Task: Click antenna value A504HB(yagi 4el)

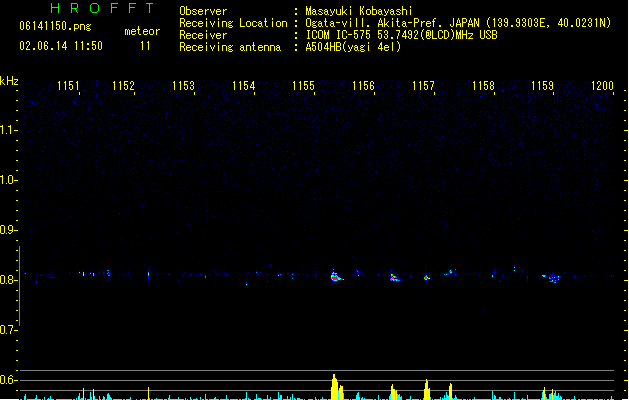Action: (353, 47)
